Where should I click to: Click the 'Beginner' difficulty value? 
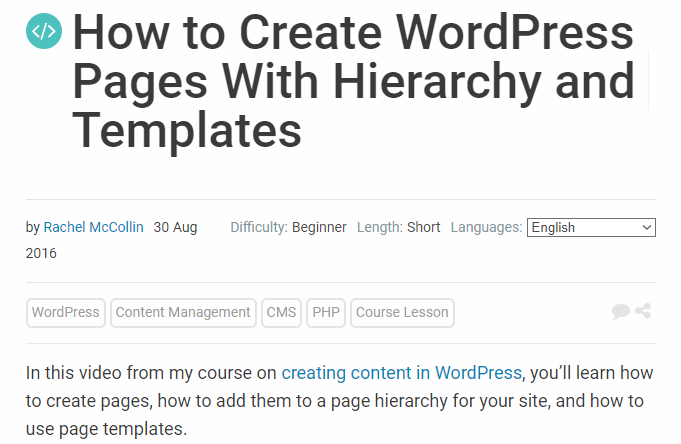[x=319, y=227]
